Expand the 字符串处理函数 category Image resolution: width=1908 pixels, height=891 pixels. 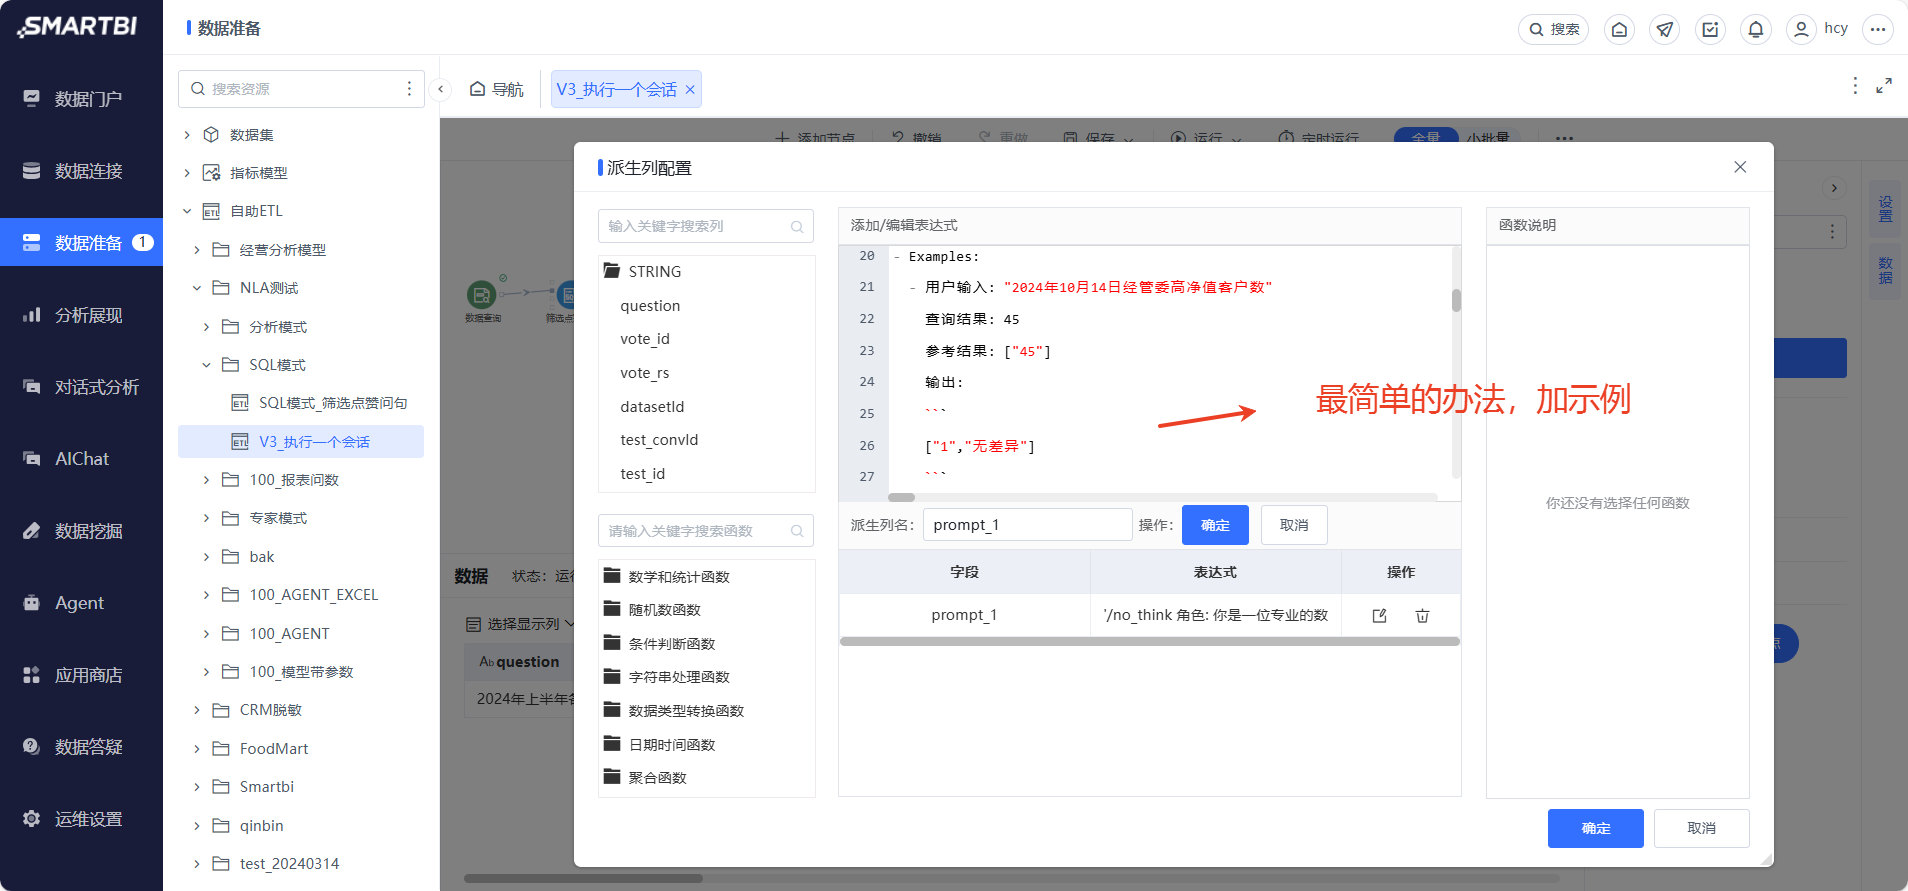pyautogui.click(x=667, y=677)
